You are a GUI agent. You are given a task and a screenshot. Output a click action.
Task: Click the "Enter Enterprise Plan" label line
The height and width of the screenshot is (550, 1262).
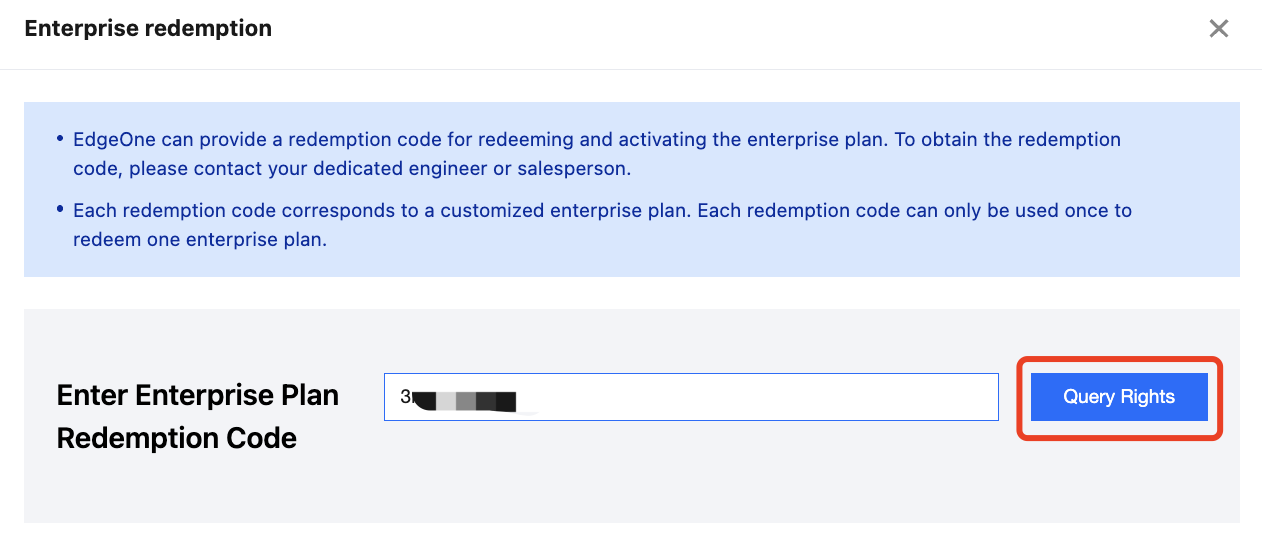197,395
